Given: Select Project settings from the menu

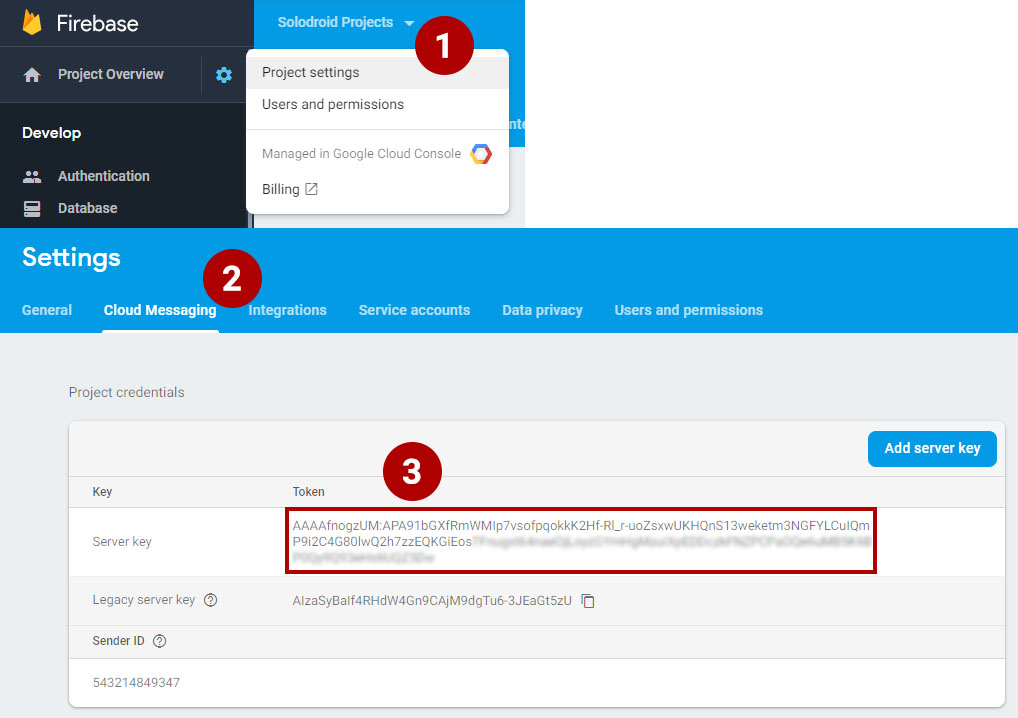Looking at the screenshot, I should point(310,72).
